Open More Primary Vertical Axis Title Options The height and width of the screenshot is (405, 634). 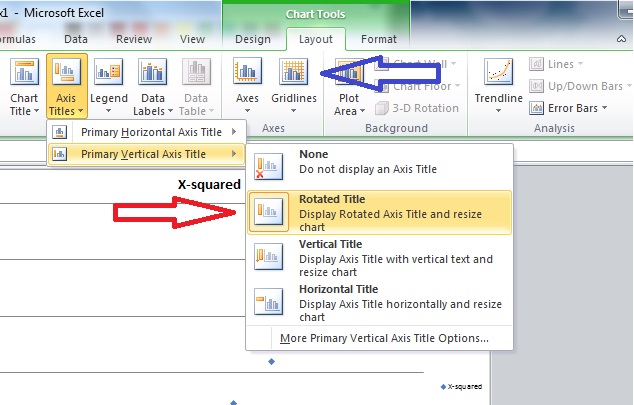tap(384, 338)
